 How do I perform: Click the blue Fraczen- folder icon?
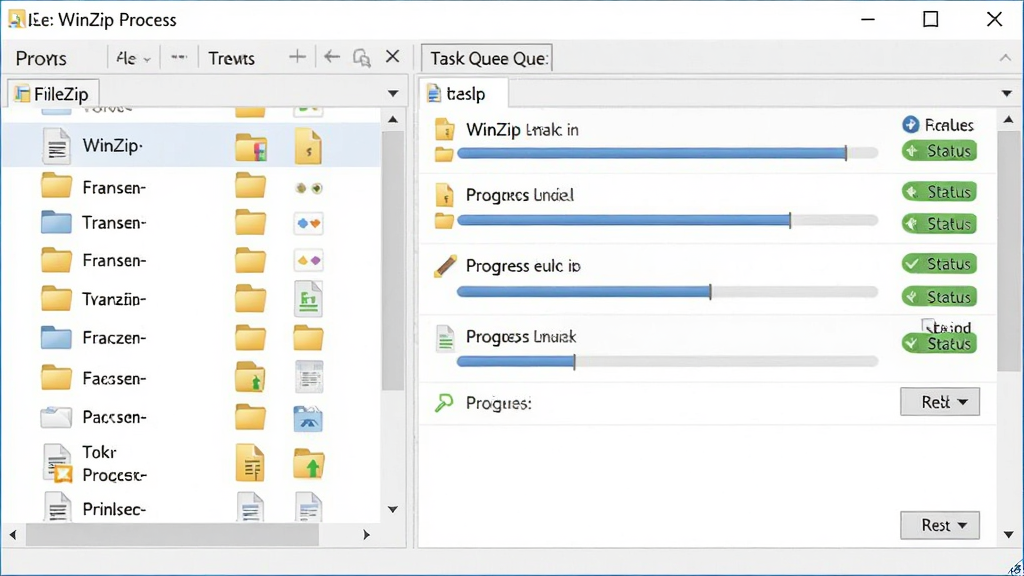56,338
